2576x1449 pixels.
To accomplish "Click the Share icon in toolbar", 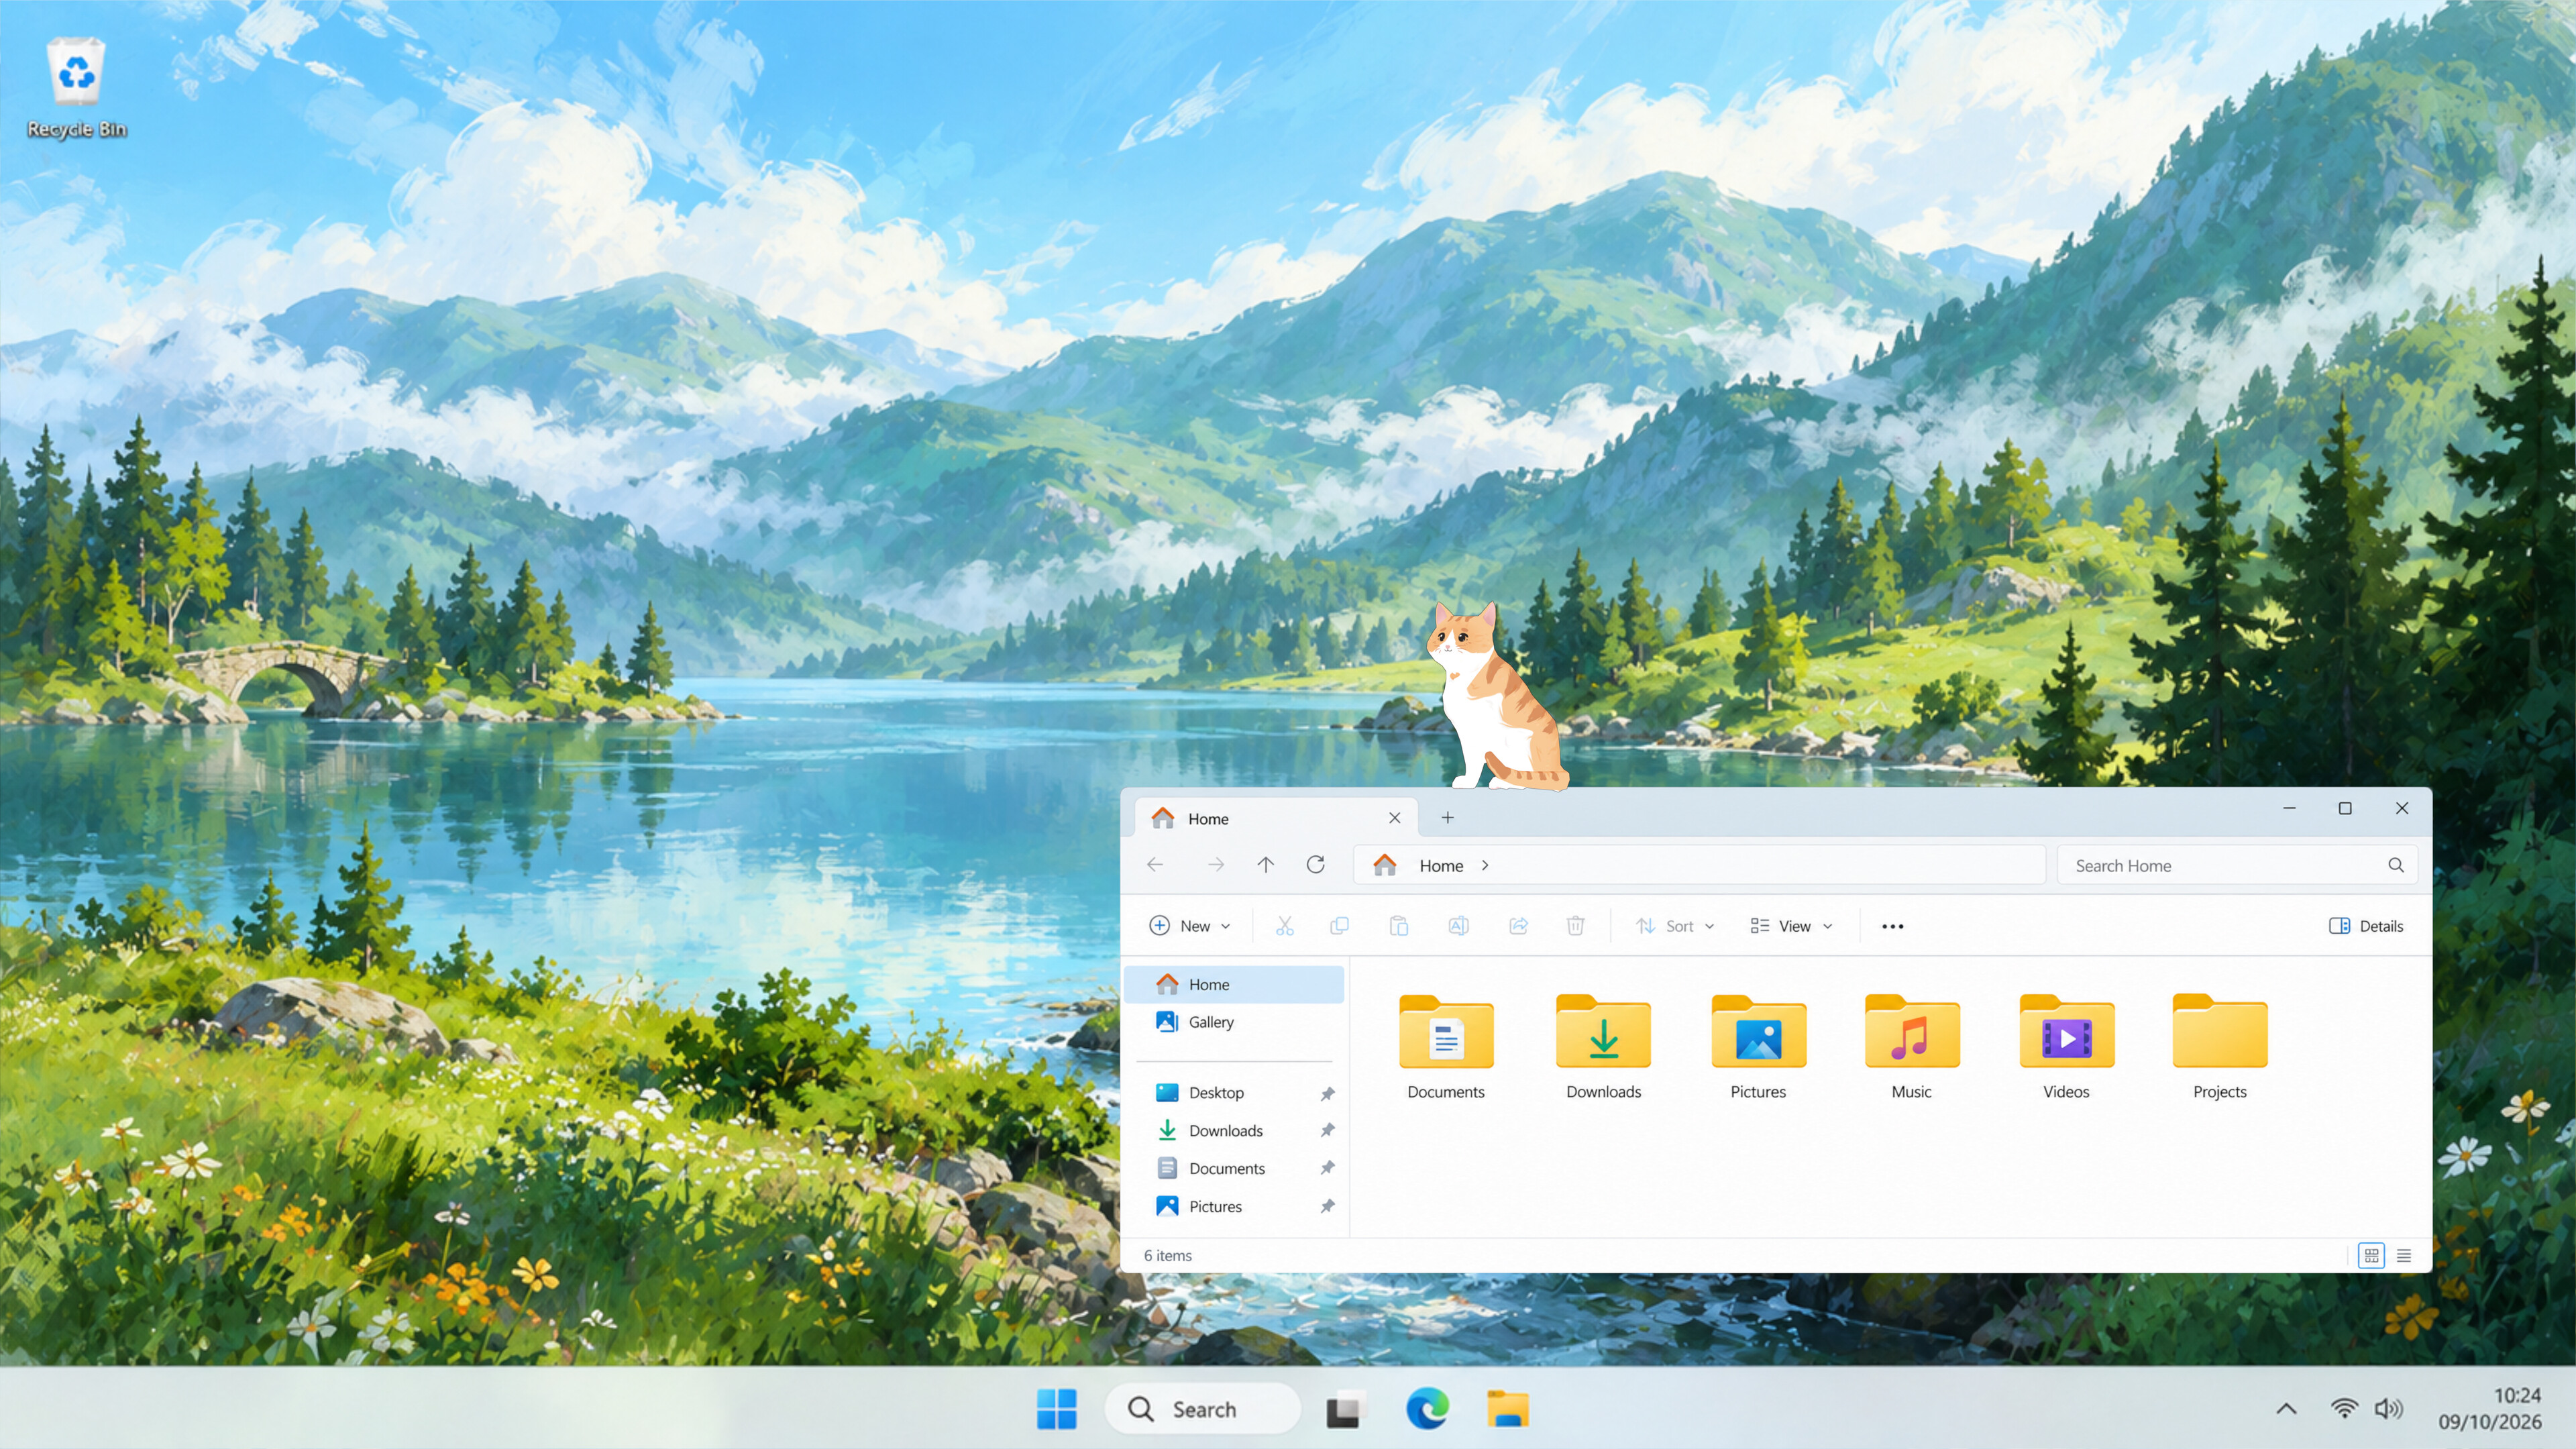I will pyautogui.click(x=1518, y=926).
